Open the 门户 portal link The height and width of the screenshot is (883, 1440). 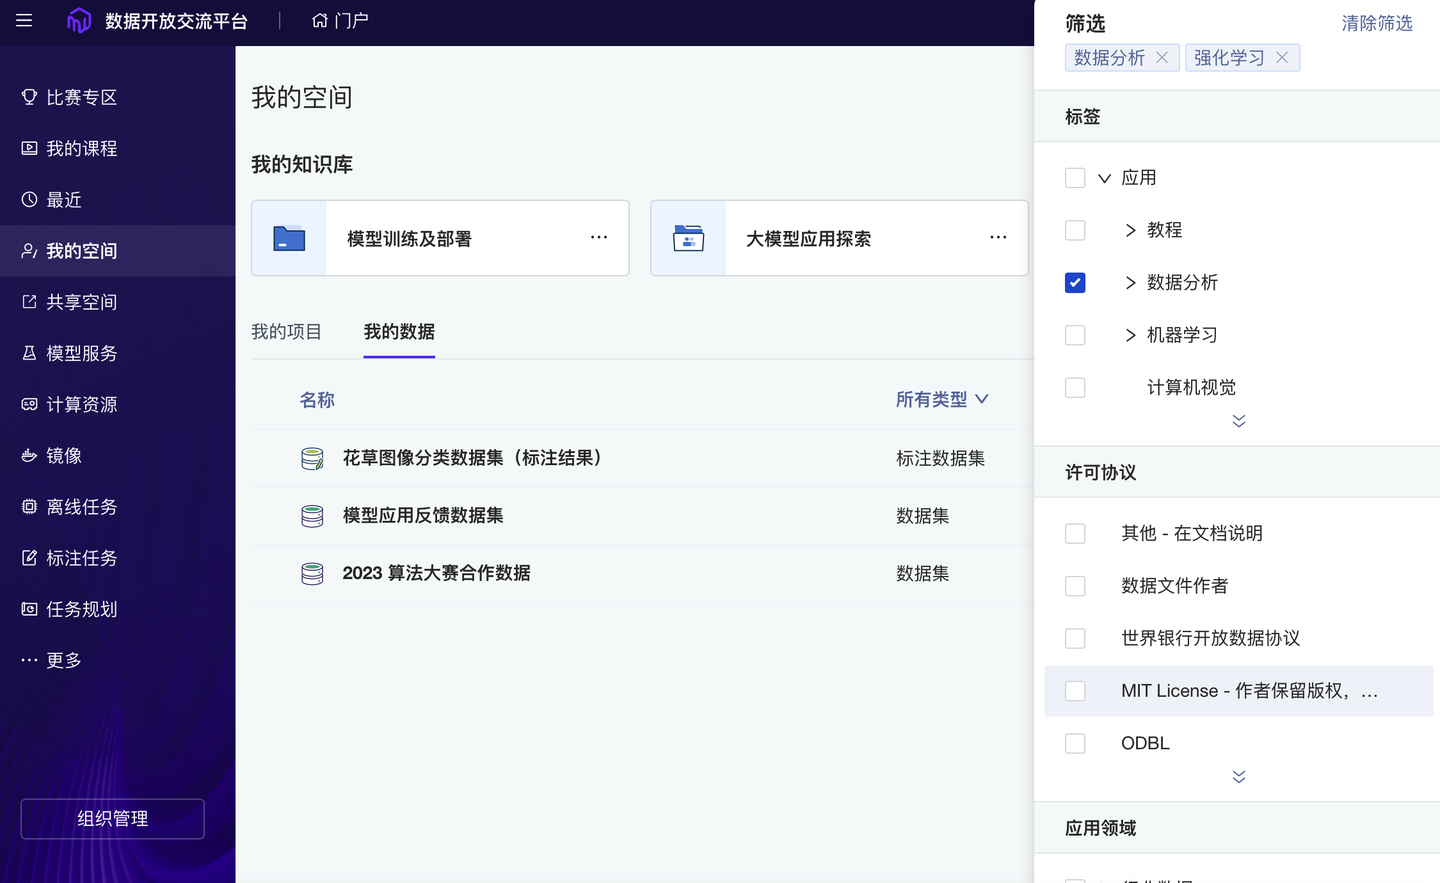[x=340, y=20]
